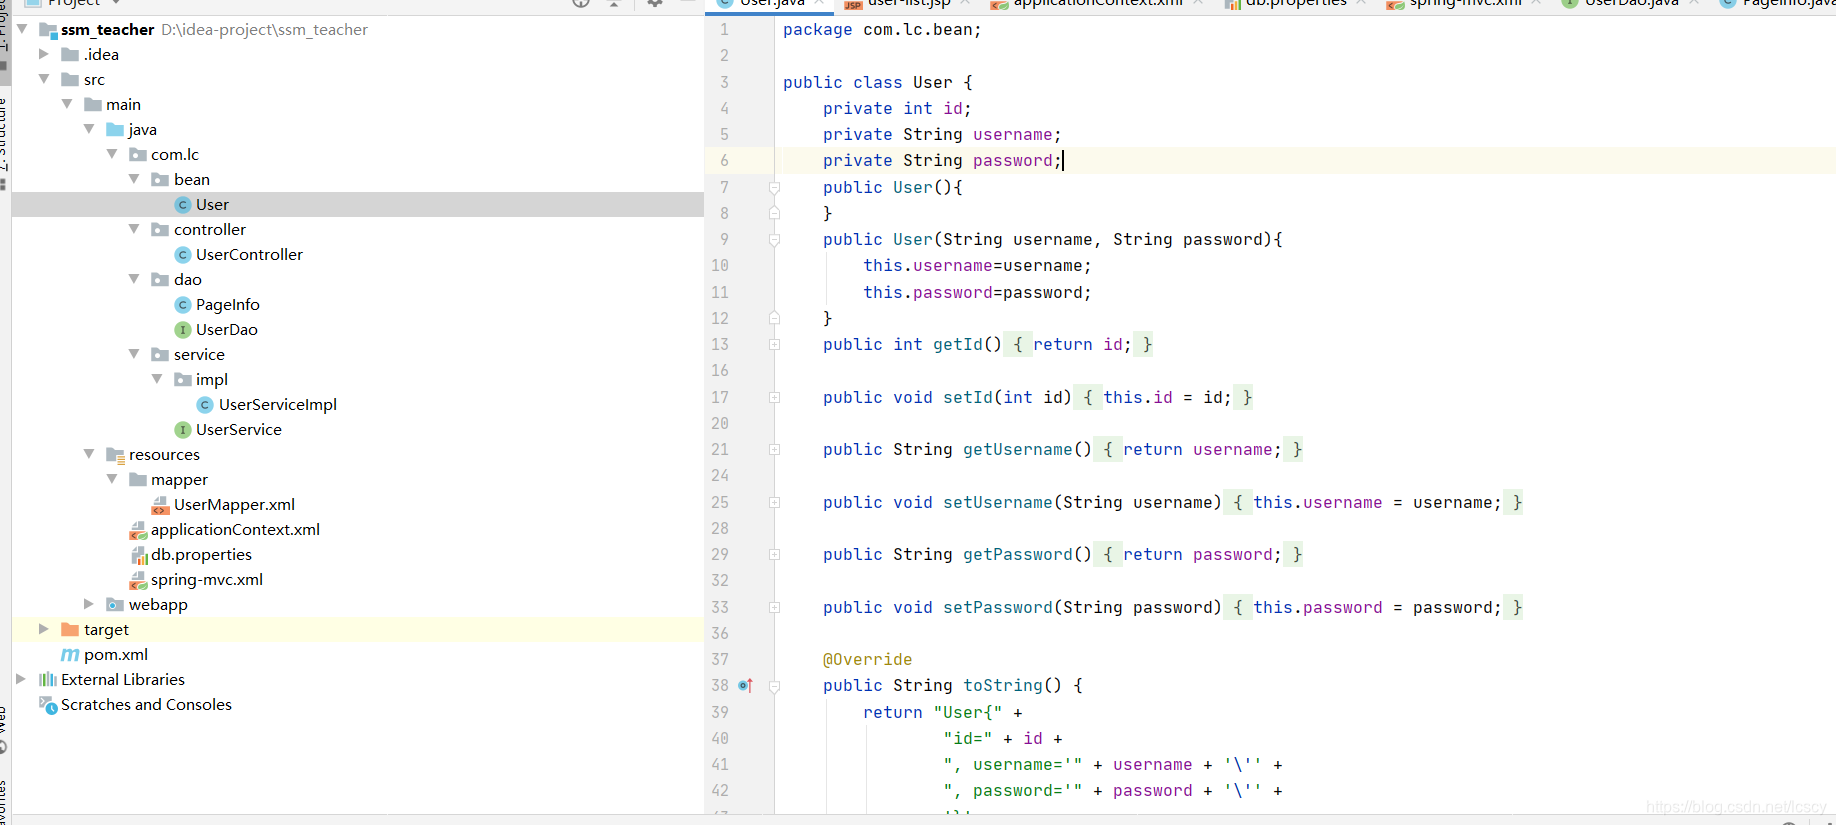Click the PageInfo class icon
The height and width of the screenshot is (825, 1836).
pos(183,305)
